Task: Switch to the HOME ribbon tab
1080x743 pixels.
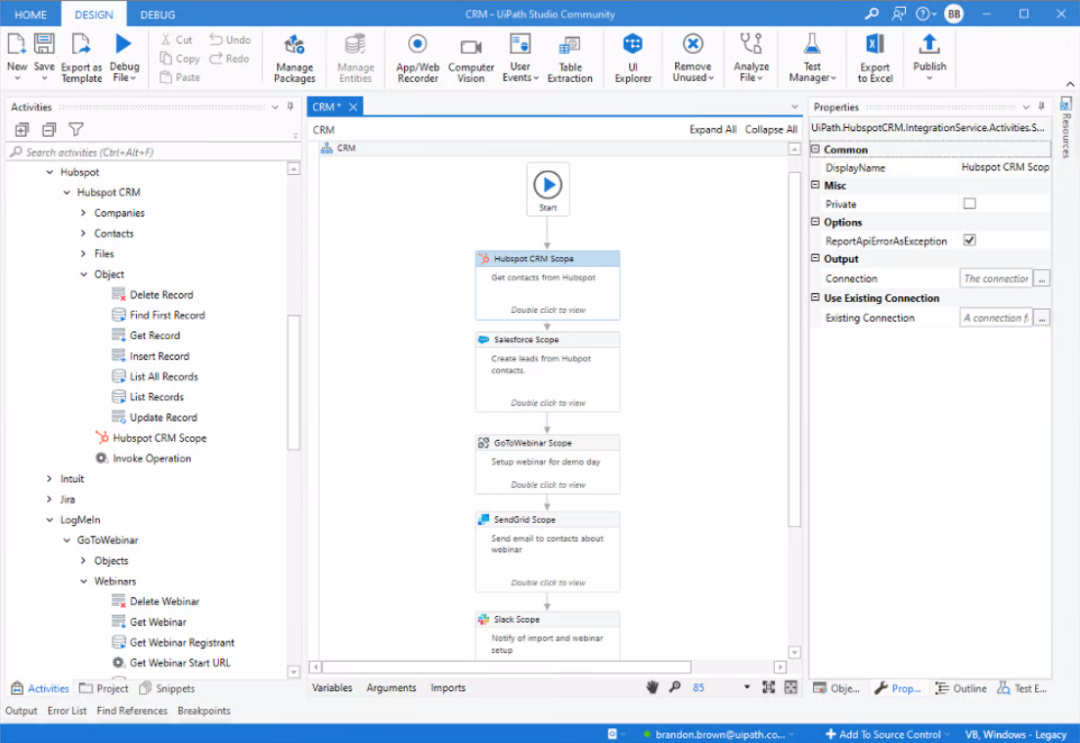Action: 31,14
